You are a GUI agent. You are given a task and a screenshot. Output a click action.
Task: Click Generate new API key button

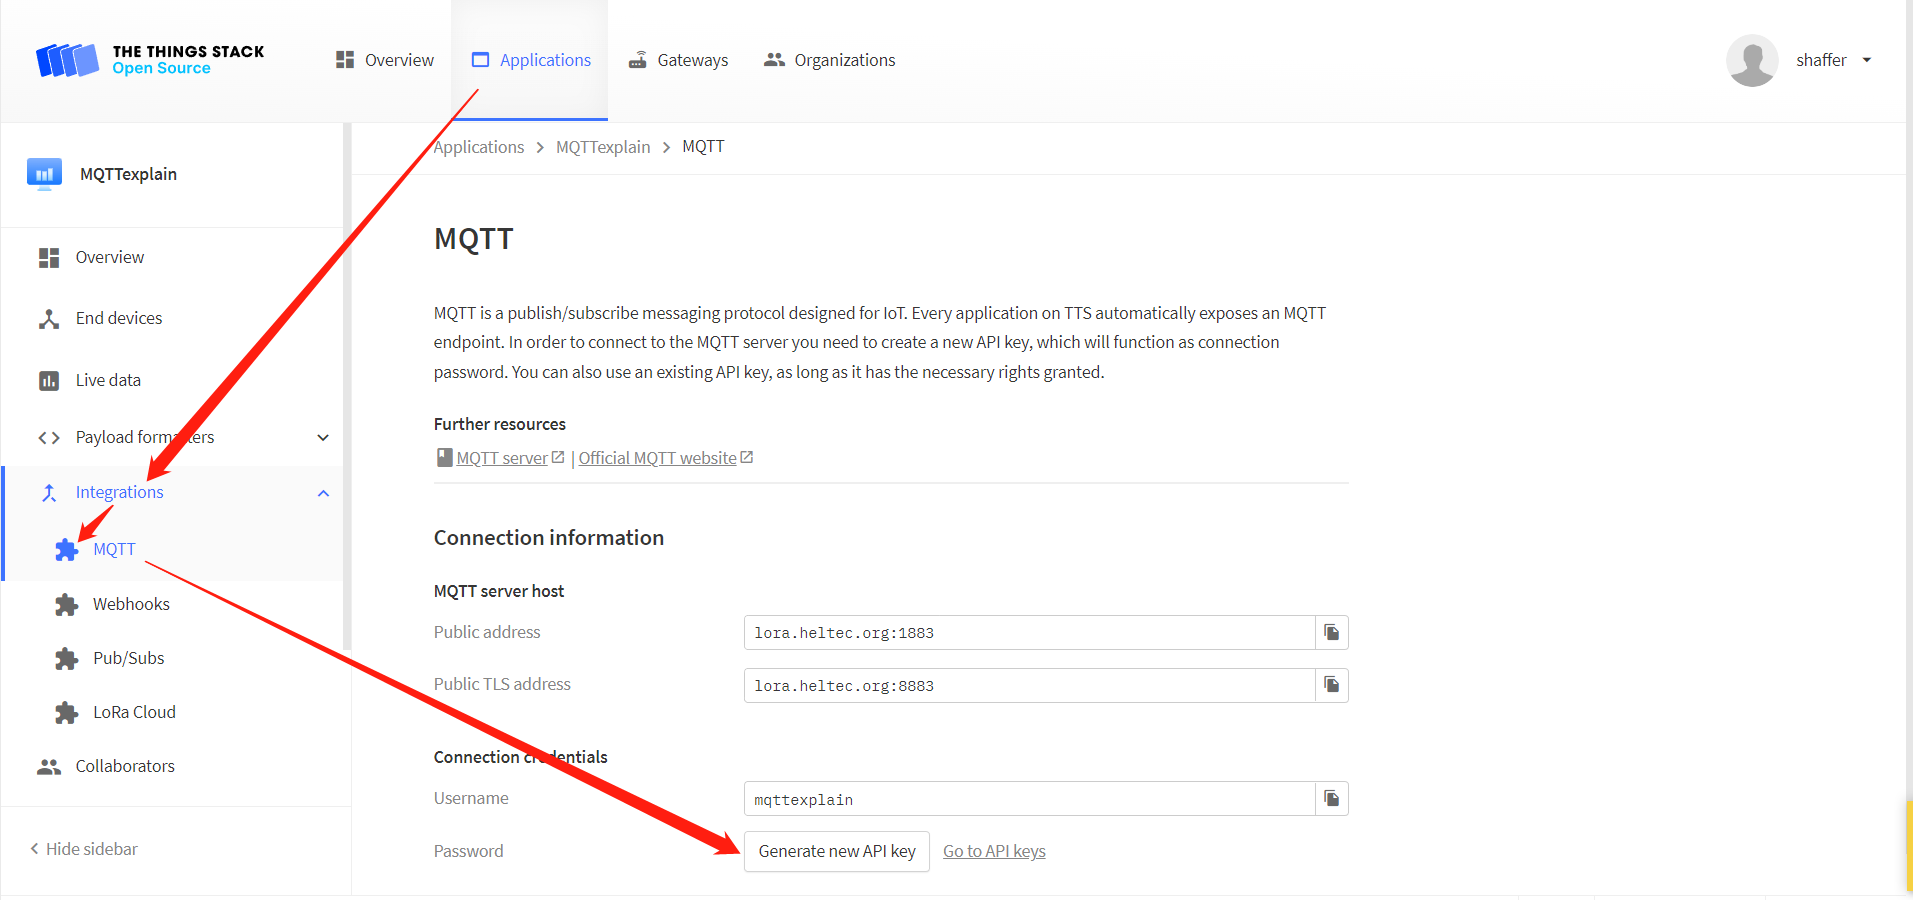836,851
